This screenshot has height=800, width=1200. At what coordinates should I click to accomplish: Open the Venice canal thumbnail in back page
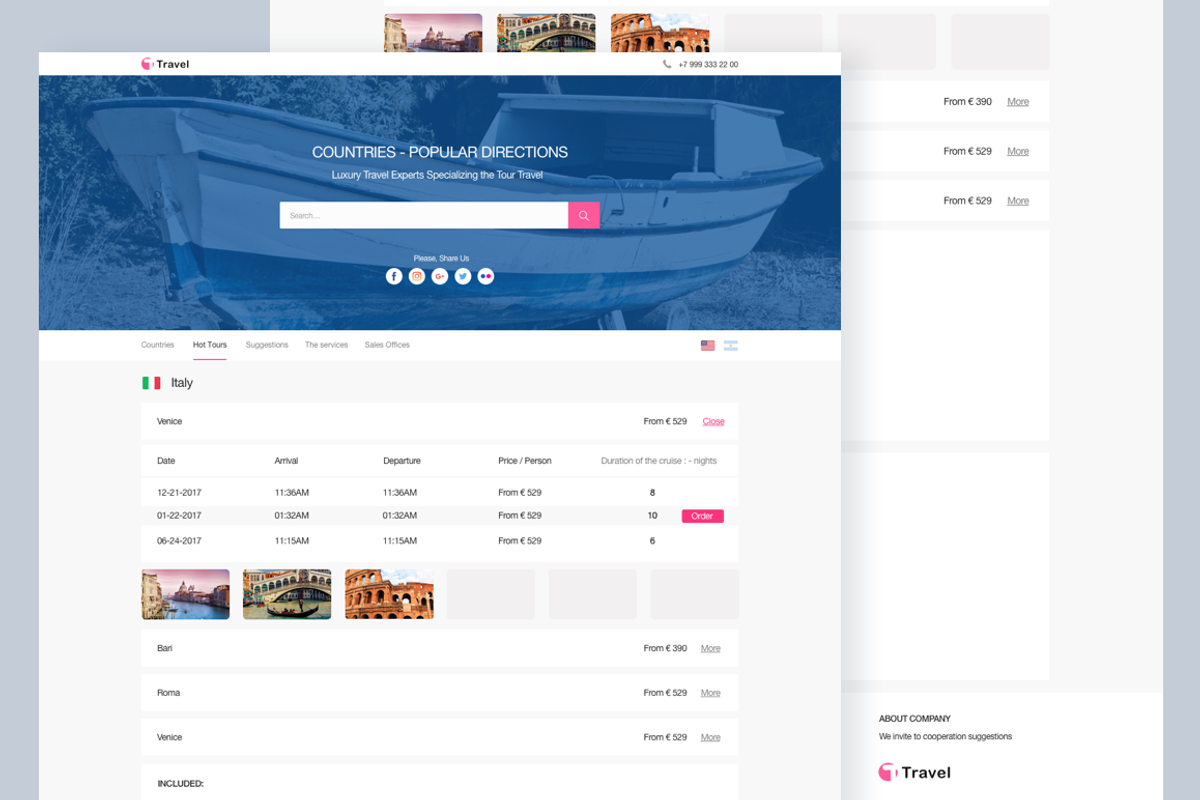(x=433, y=33)
